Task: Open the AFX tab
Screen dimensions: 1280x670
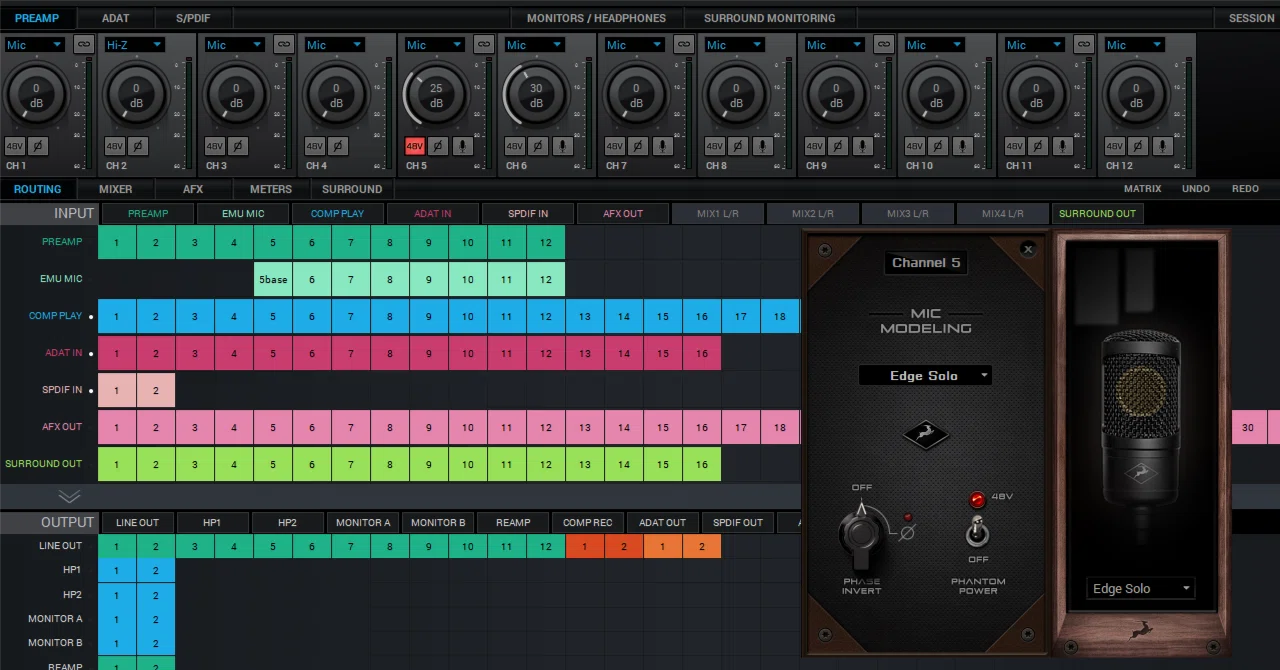Action: tap(193, 189)
